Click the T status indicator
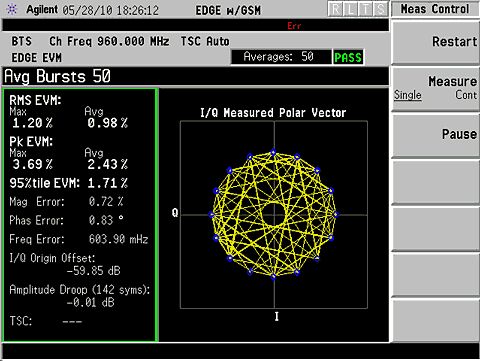This screenshot has height=361, width=480. click(365, 10)
